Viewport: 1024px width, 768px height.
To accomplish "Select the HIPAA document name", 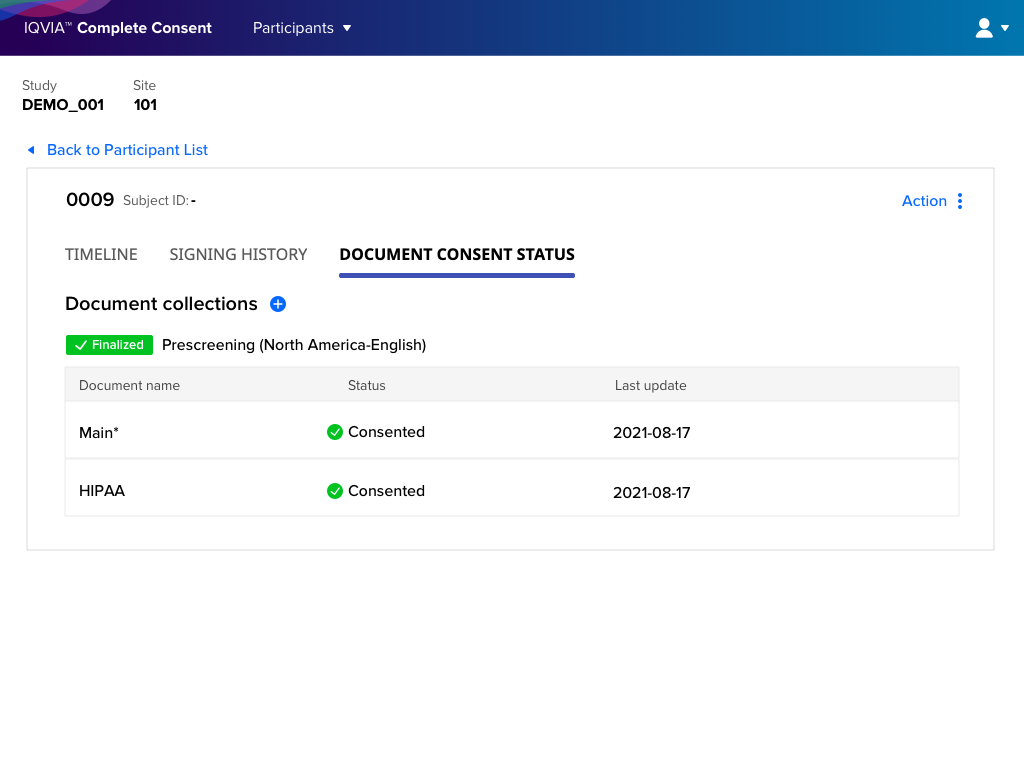I will click(x=102, y=491).
